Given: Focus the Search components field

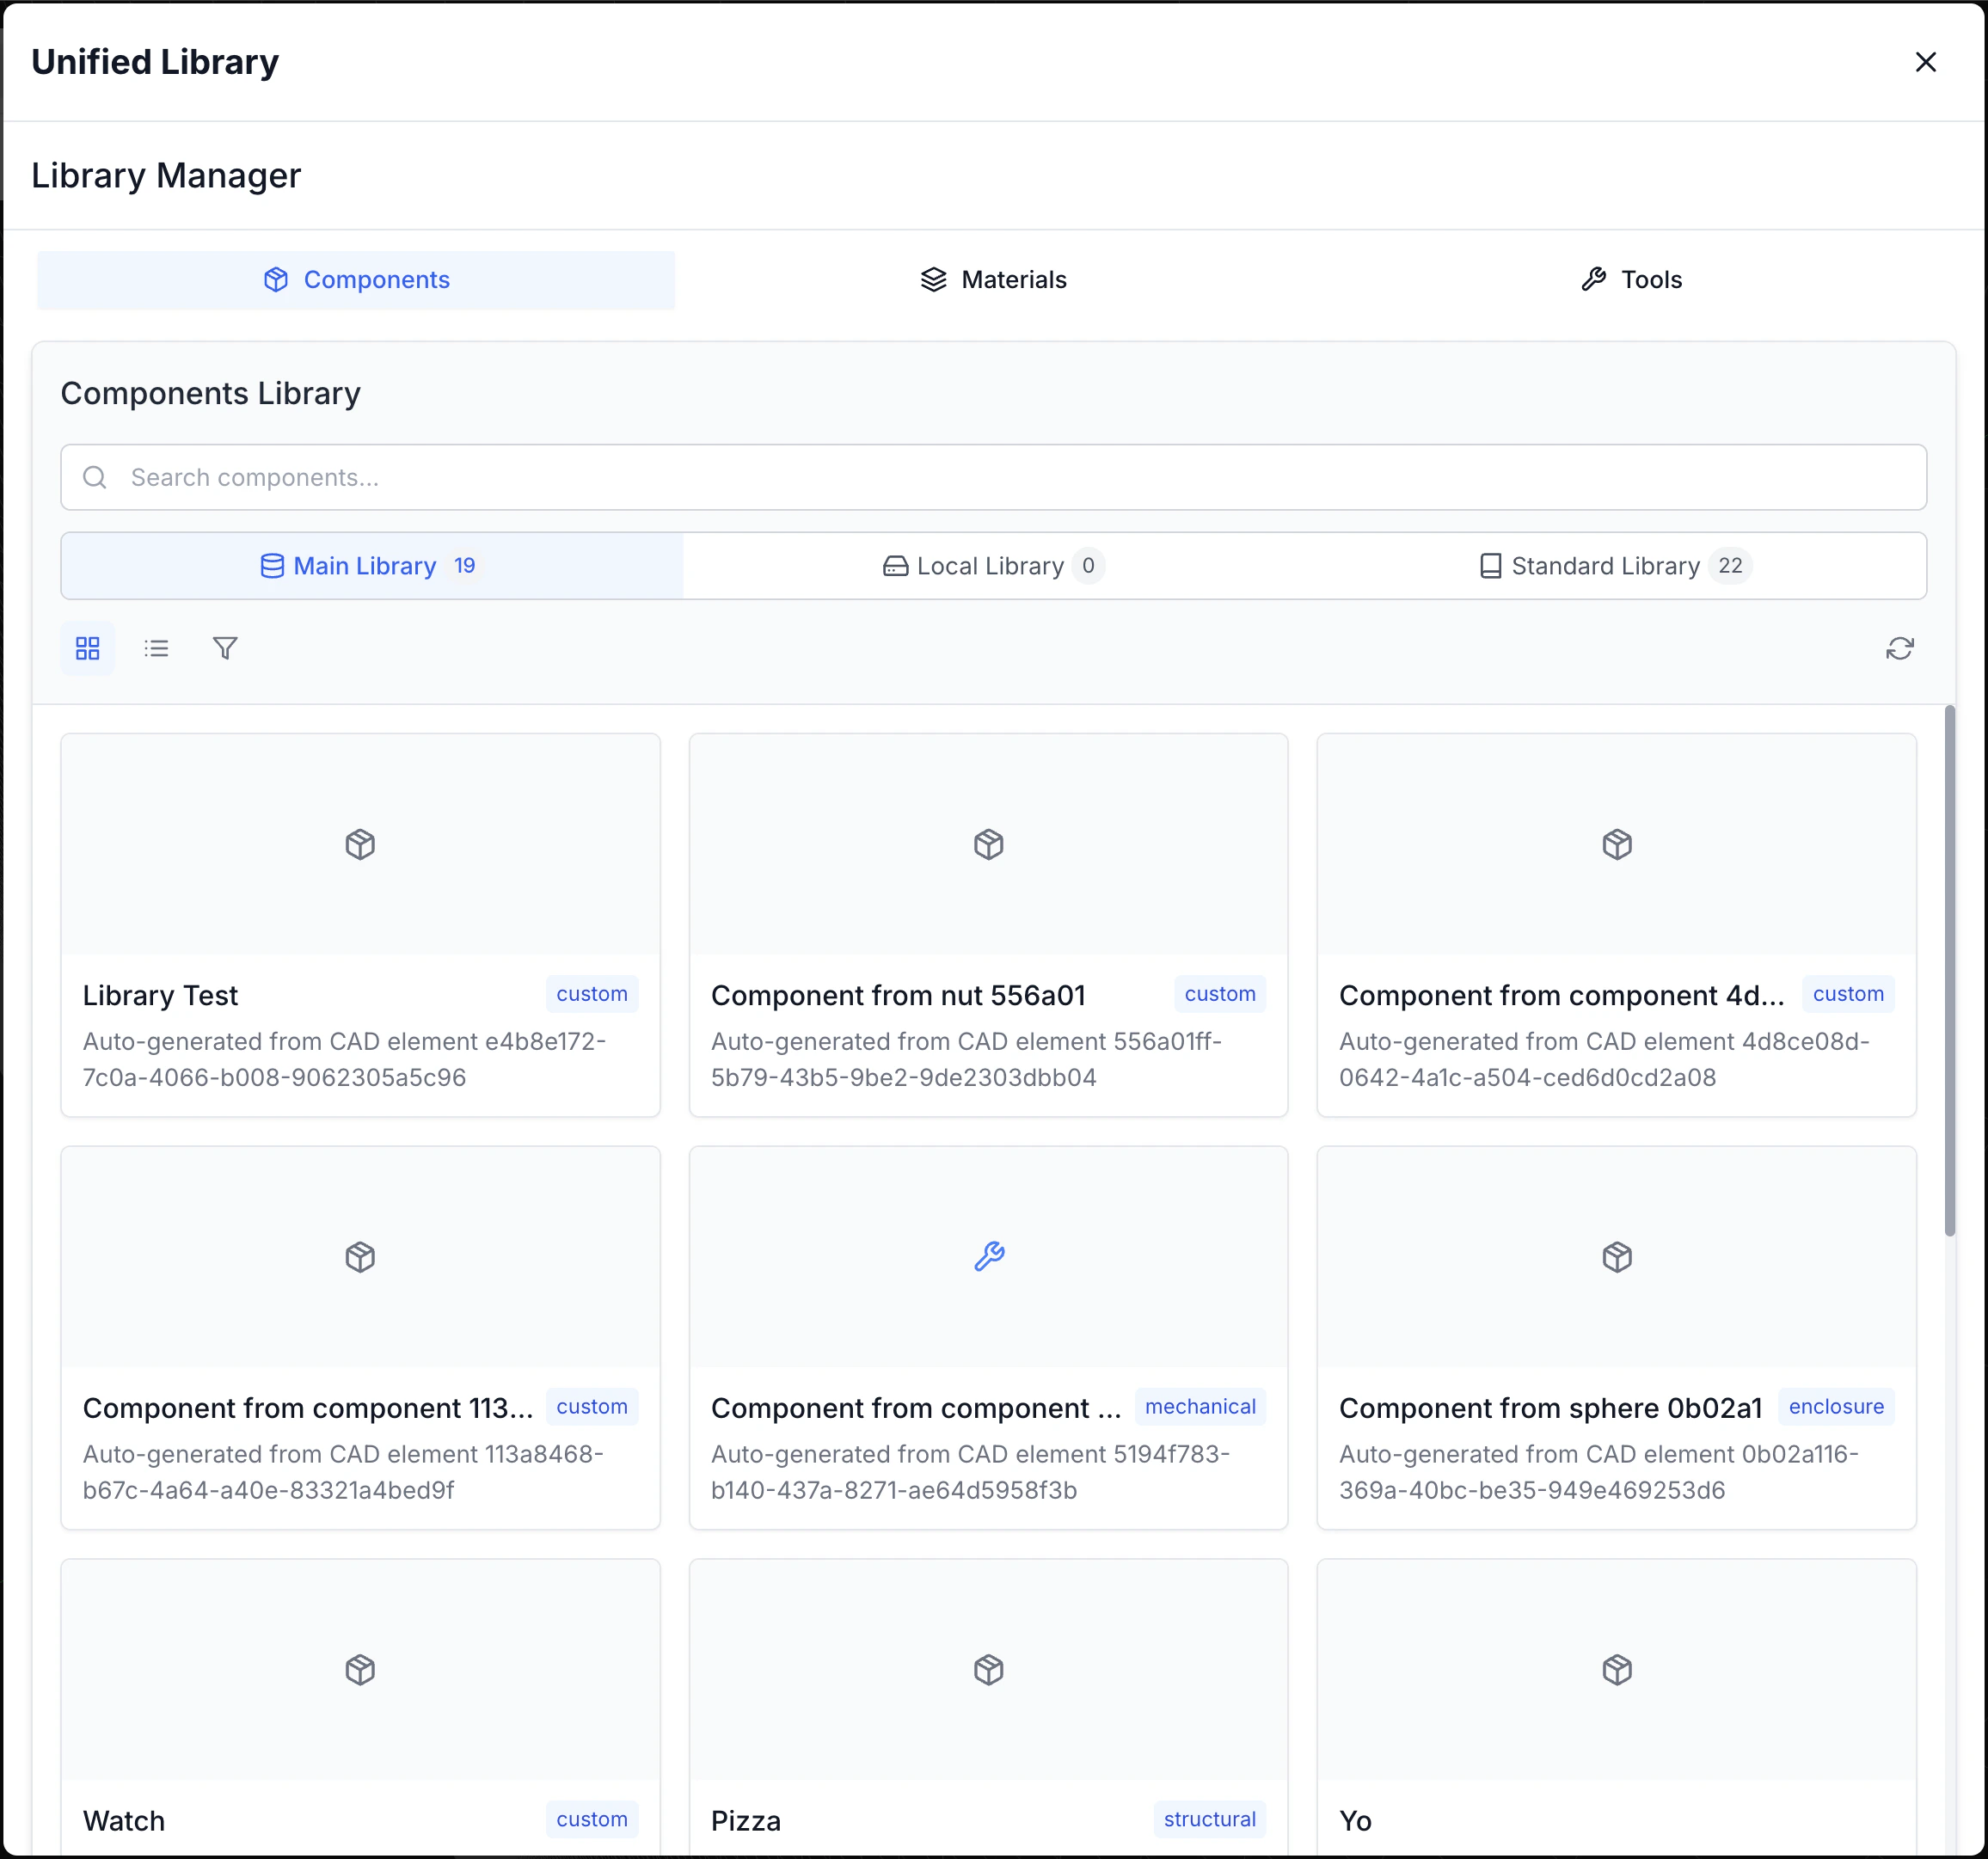Looking at the screenshot, I should (x=993, y=477).
